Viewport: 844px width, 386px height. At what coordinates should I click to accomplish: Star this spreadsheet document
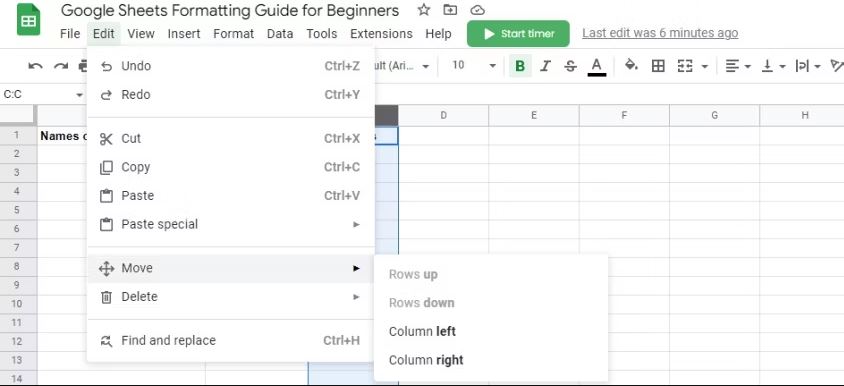424,10
